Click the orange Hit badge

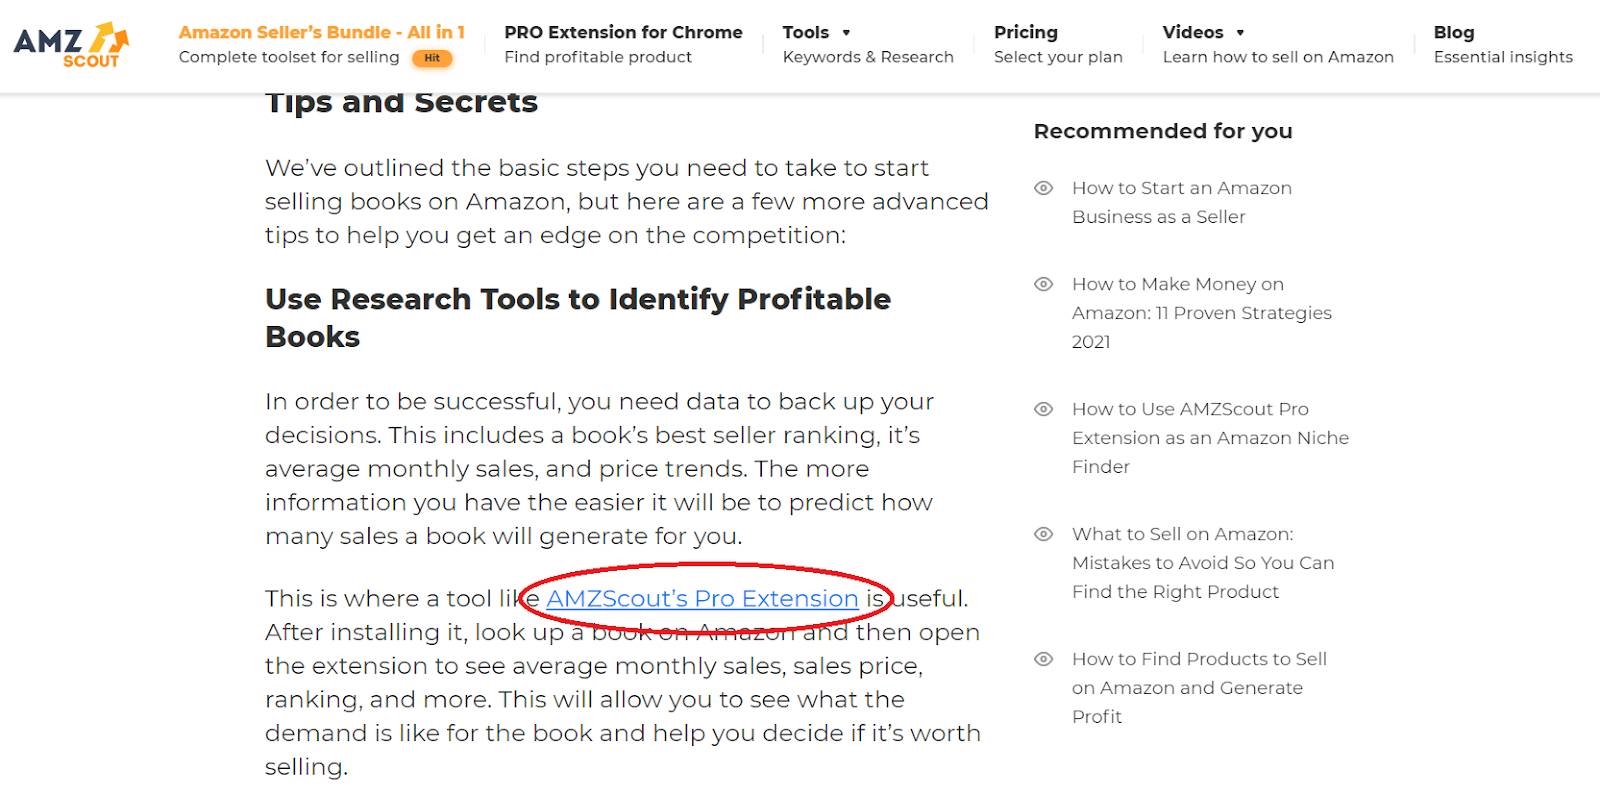click(432, 58)
